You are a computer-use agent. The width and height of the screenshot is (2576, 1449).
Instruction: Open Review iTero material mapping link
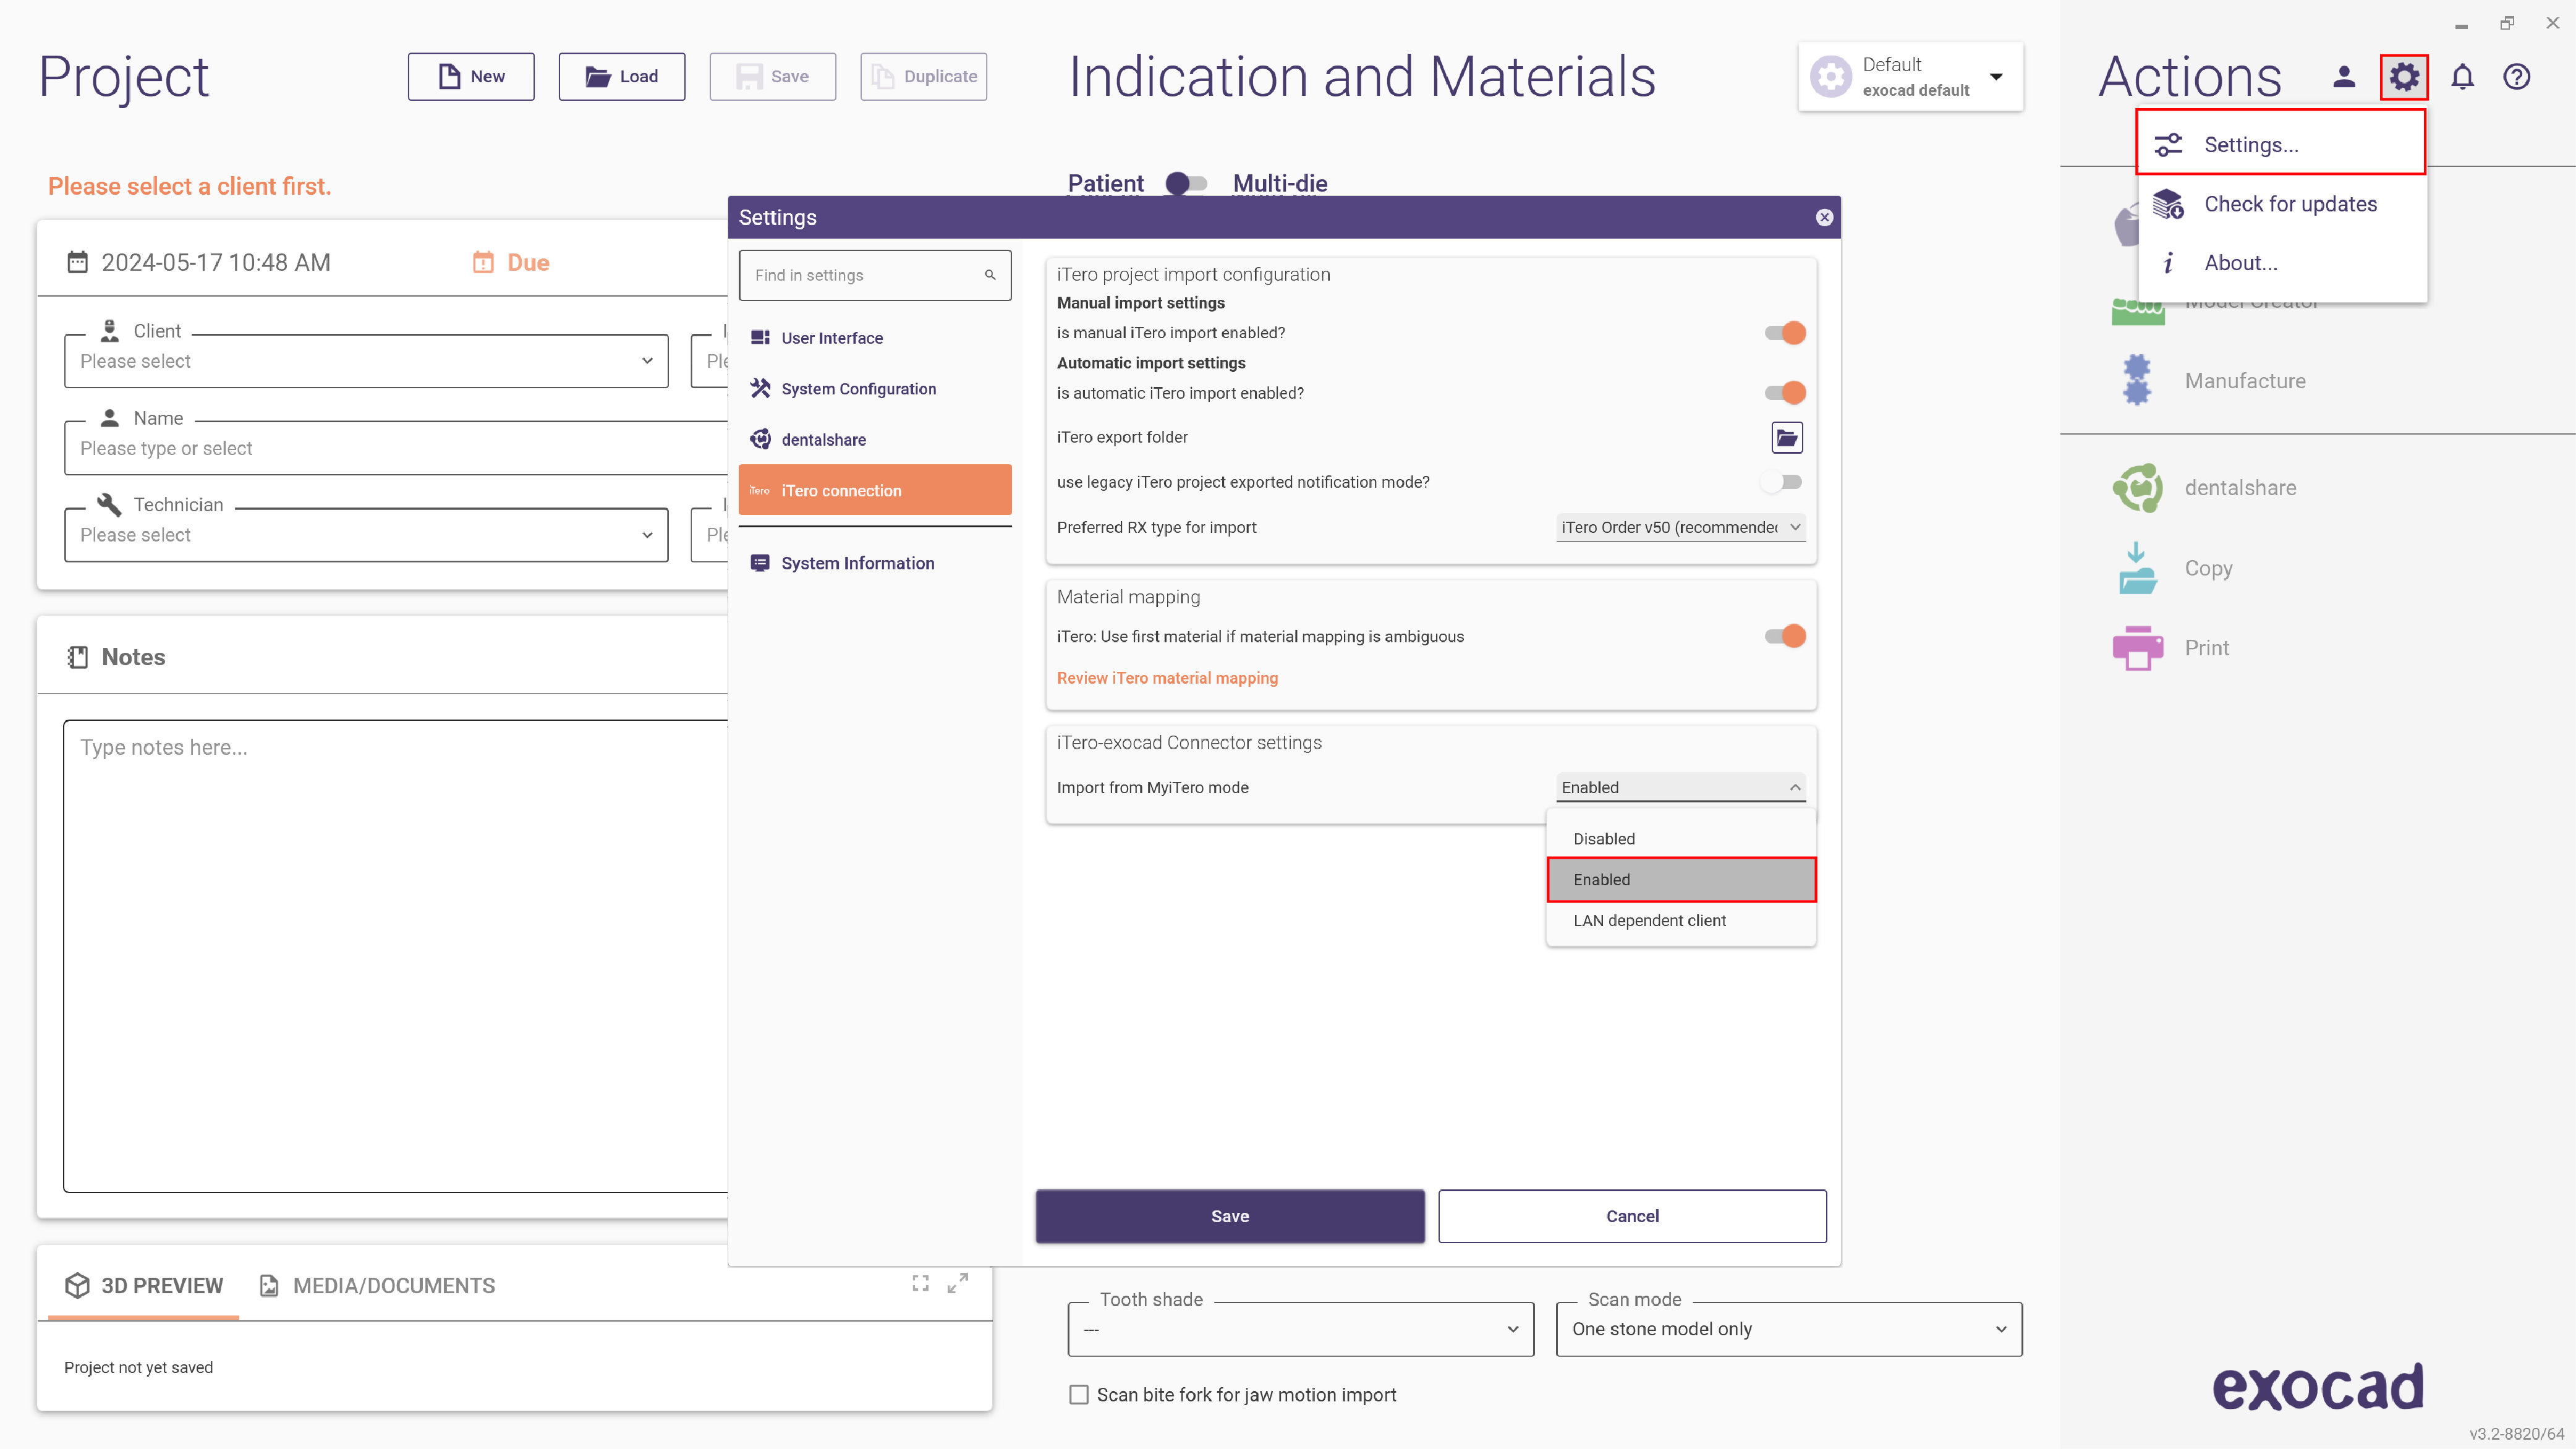click(x=1167, y=678)
